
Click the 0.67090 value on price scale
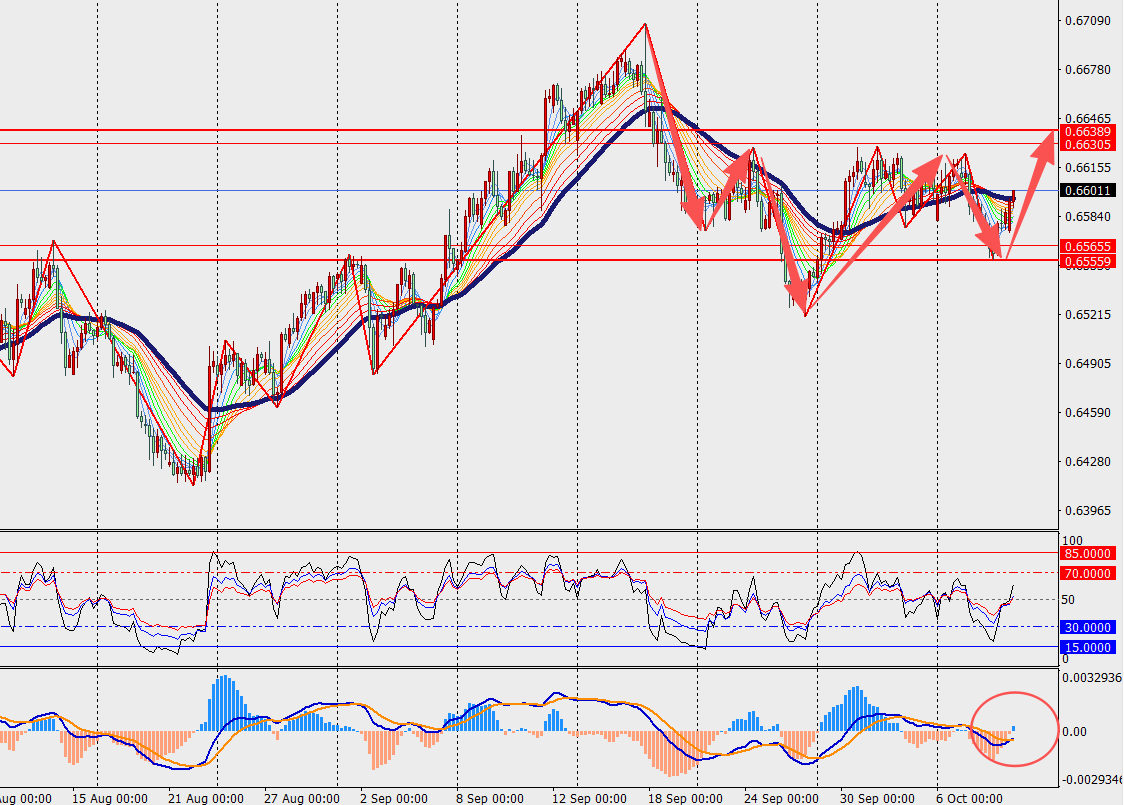coord(1089,21)
